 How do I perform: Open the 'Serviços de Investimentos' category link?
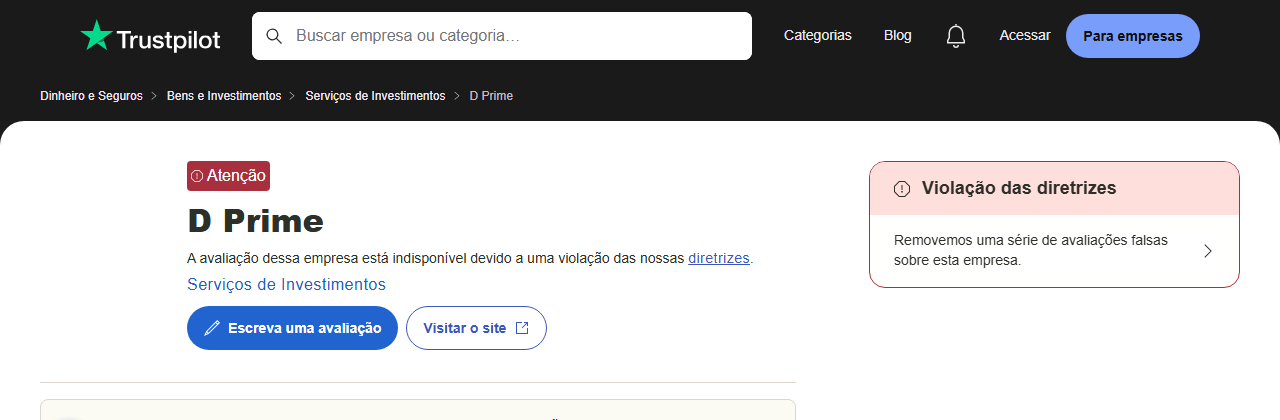[x=286, y=284]
